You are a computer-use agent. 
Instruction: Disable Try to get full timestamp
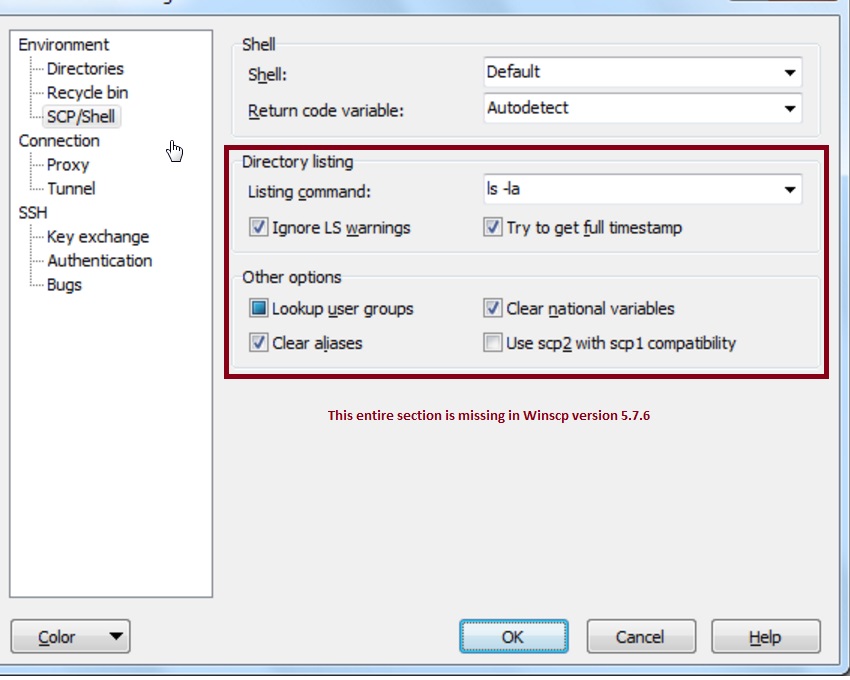point(492,228)
